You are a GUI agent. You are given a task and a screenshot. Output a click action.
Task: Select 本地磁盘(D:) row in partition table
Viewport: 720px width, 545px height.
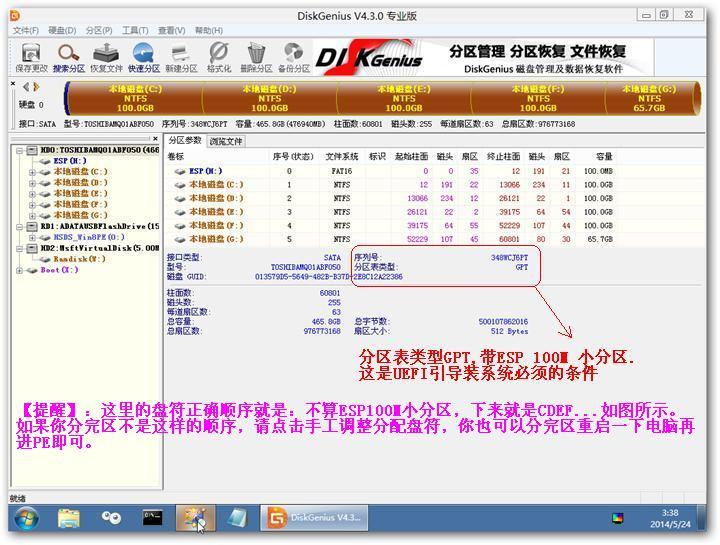(x=389, y=198)
